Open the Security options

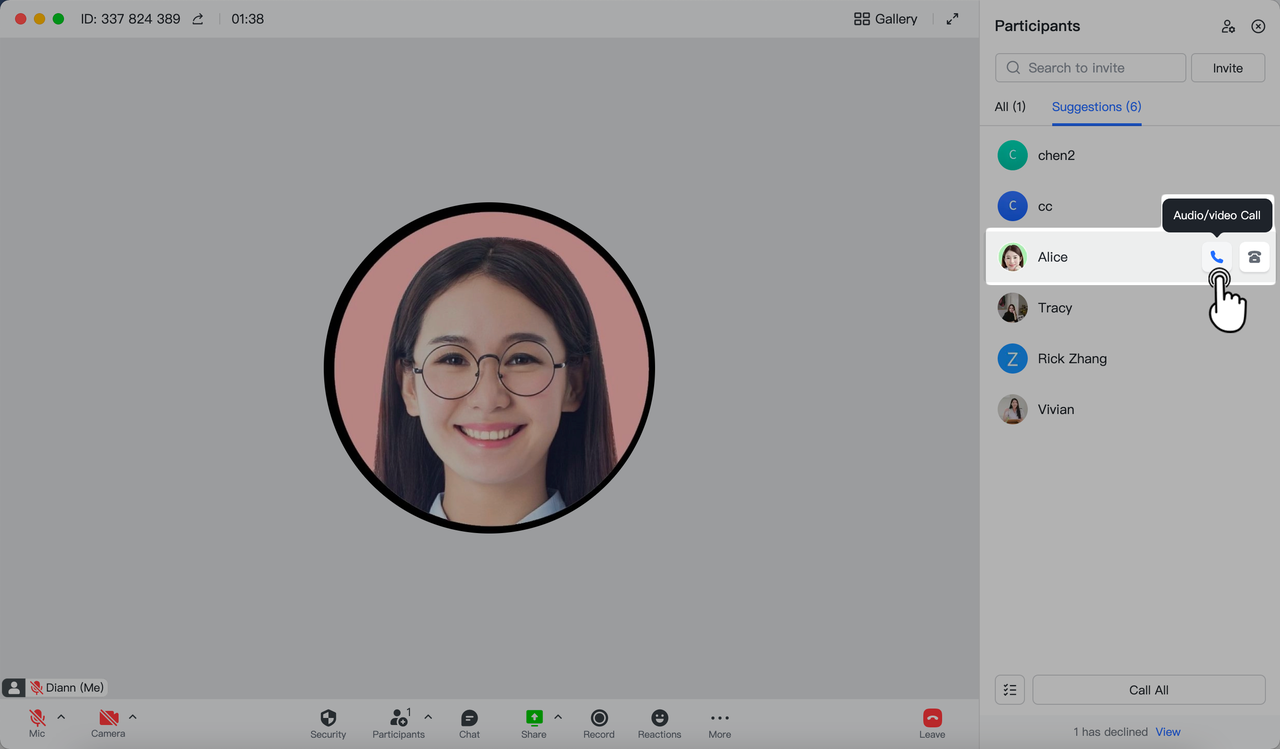point(328,720)
